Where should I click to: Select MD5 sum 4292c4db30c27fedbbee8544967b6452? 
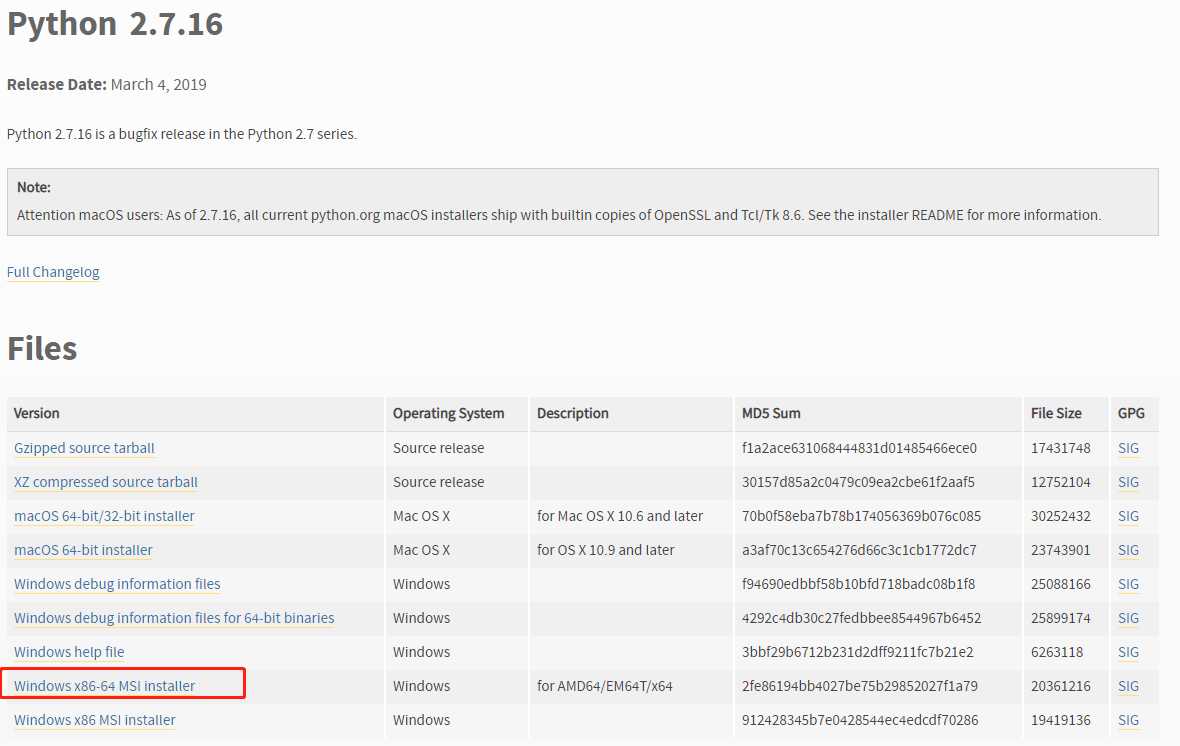pos(862,617)
